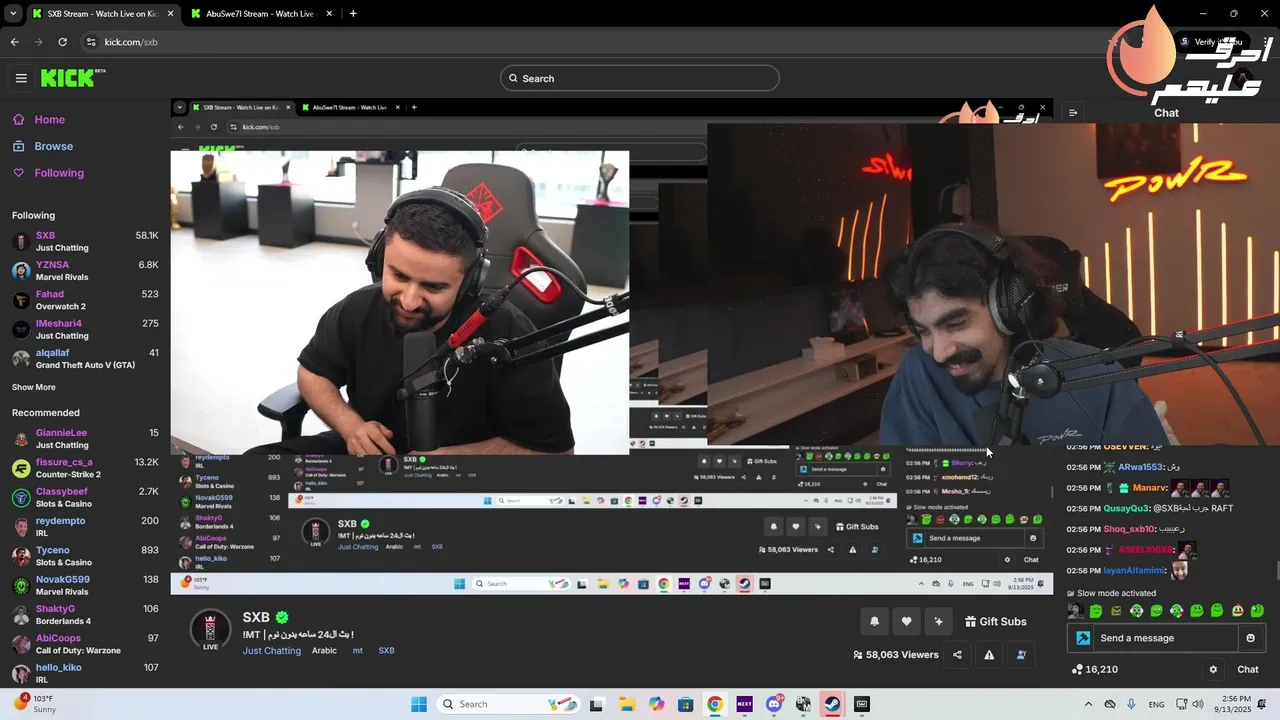This screenshot has width=1280, height=720.
Task: Open IMeshari4 channel in Following list
Action: pos(85,329)
